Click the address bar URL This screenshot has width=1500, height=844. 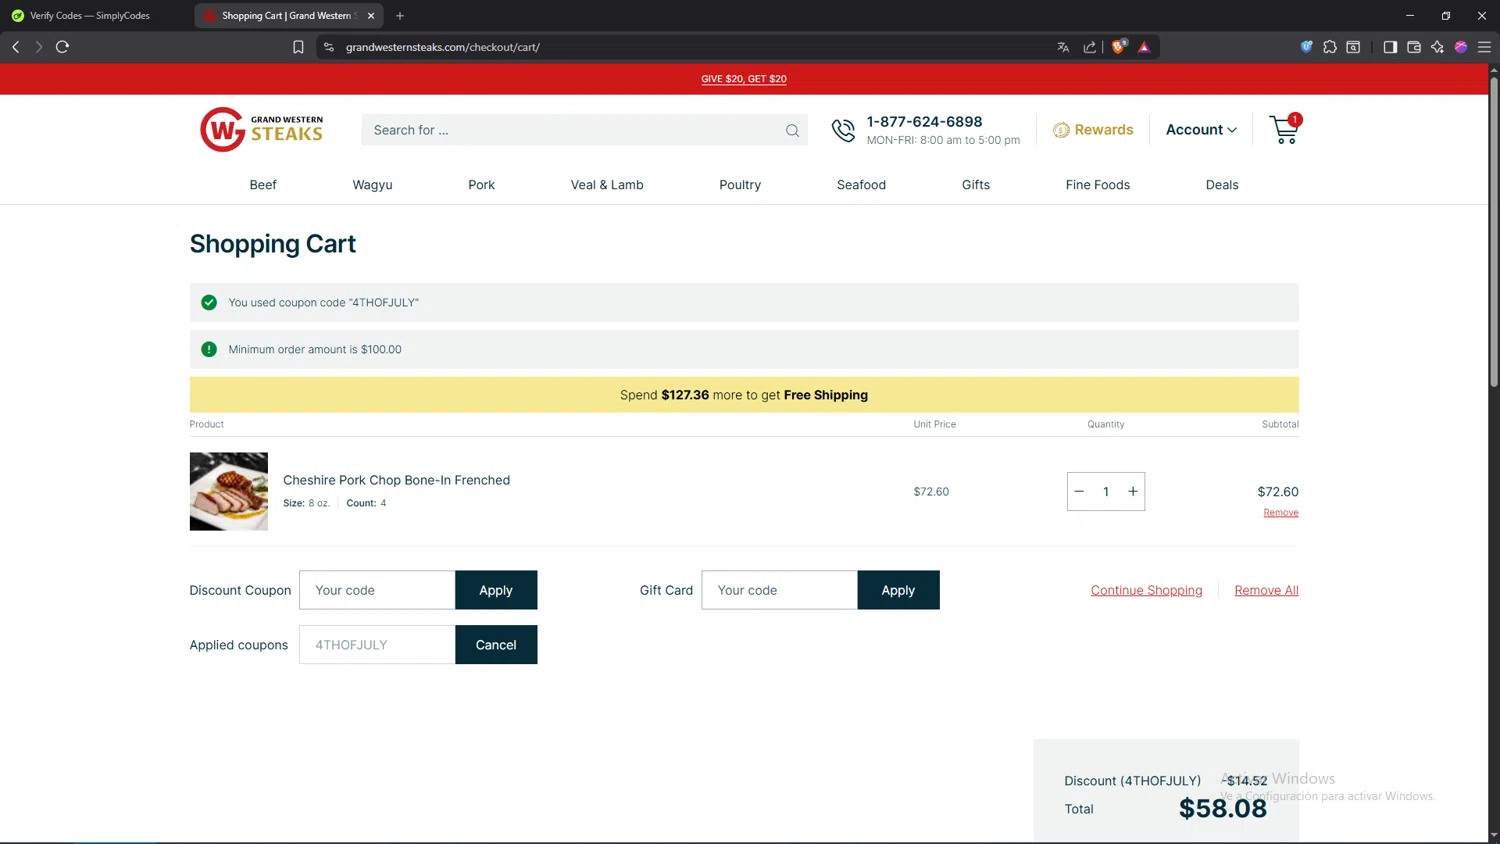(x=443, y=47)
